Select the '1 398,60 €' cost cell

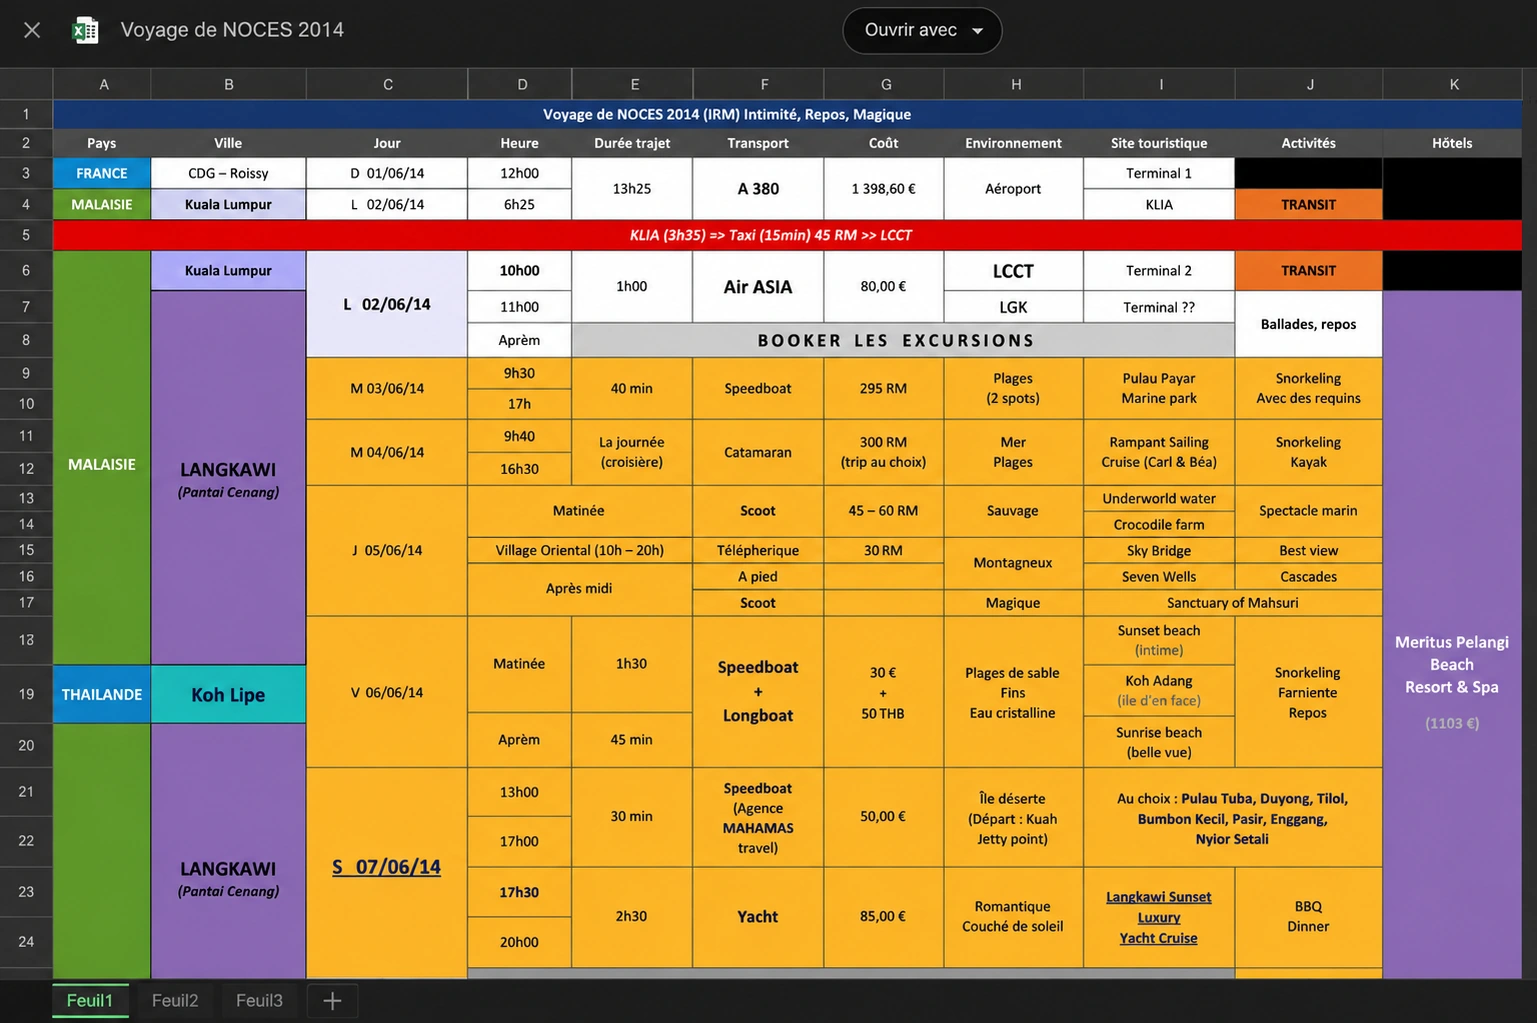coord(884,189)
